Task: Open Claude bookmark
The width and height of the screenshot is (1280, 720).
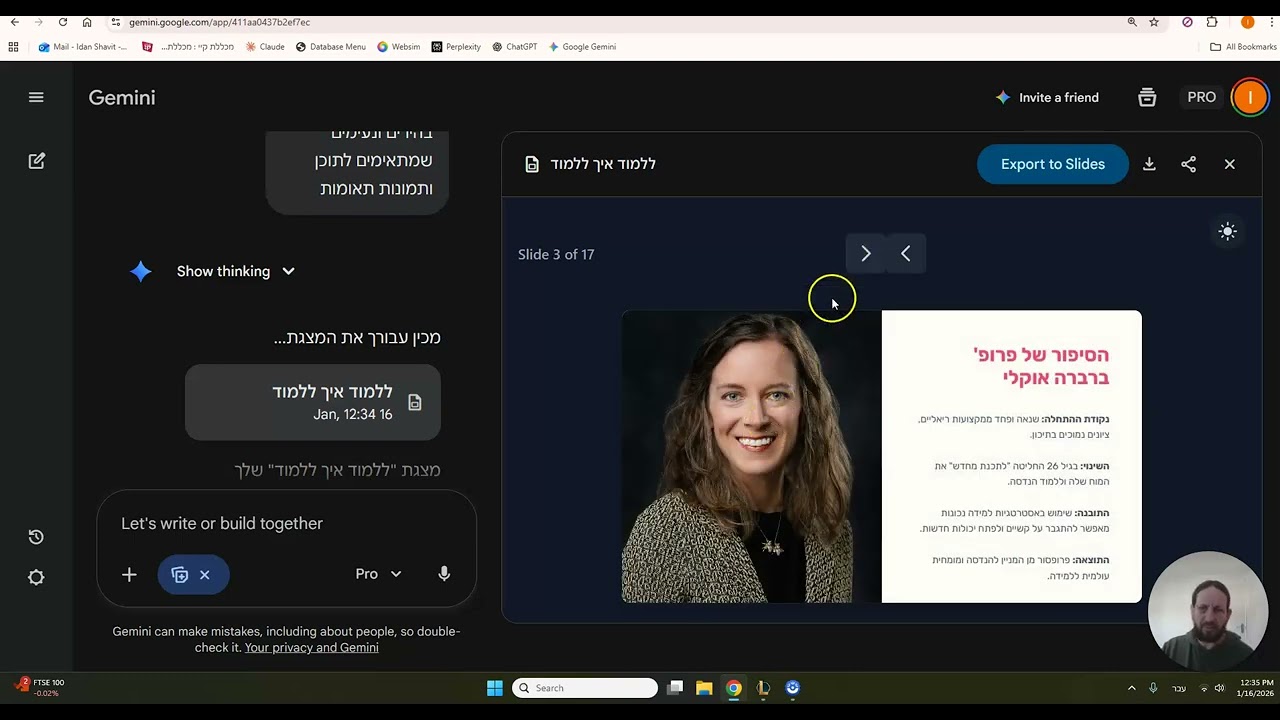Action: point(265,46)
